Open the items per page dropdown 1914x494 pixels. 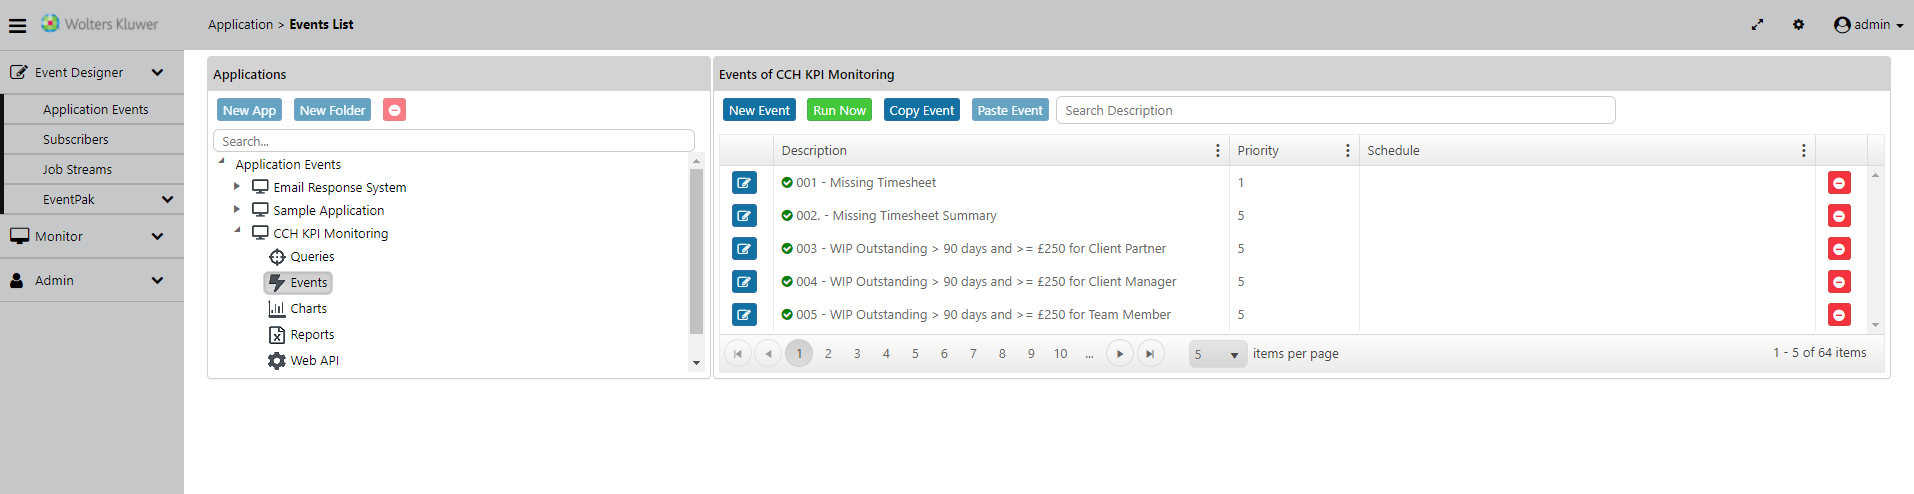1218,354
